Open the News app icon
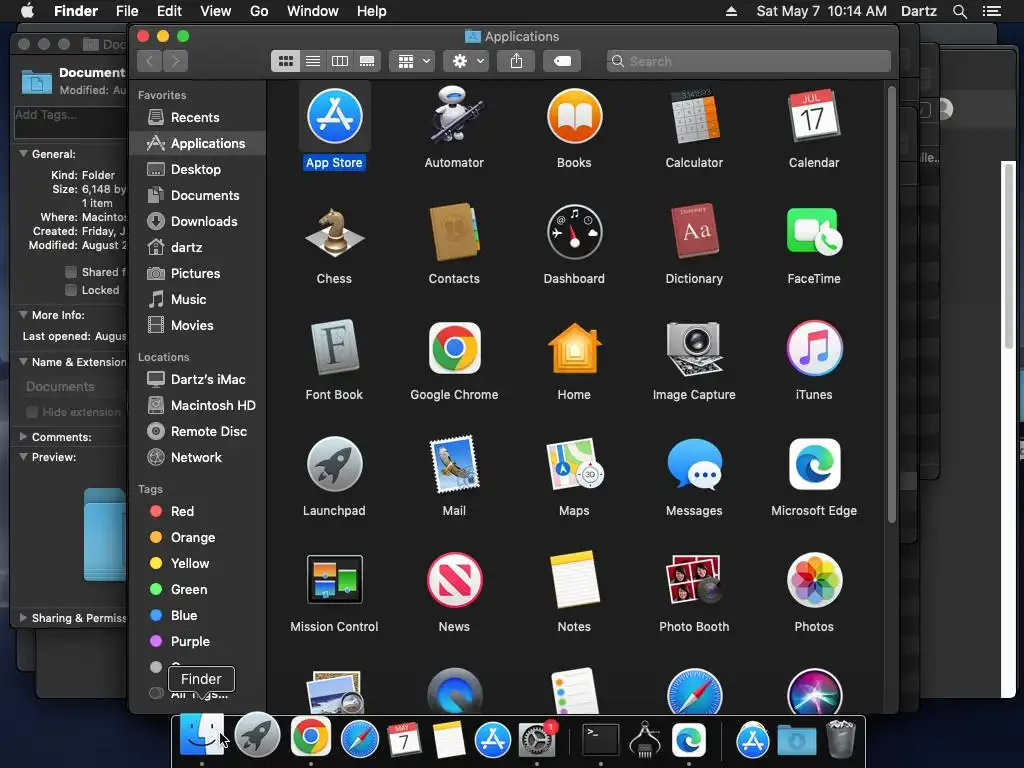Viewport: 1024px width, 768px height. [455, 580]
